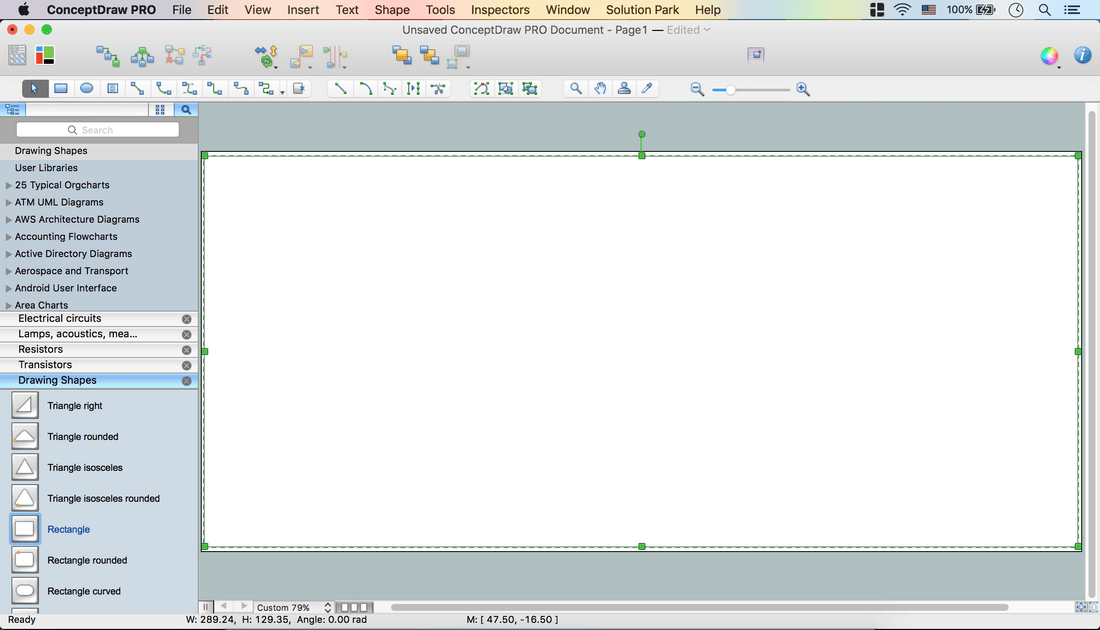Open the blue info inspector icon
The height and width of the screenshot is (630, 1100).
click(x=1082, y=55)
